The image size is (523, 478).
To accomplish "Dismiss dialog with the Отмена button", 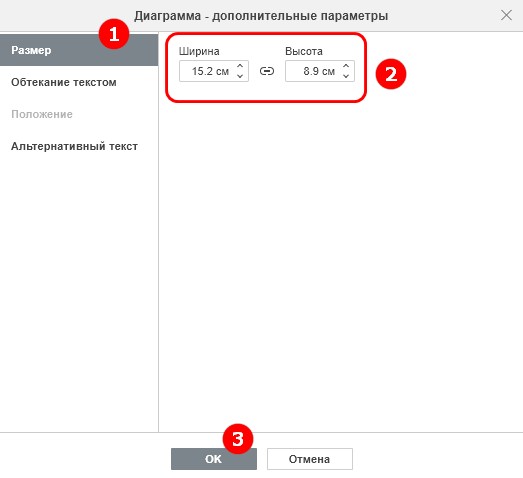I will pos(310,459).
